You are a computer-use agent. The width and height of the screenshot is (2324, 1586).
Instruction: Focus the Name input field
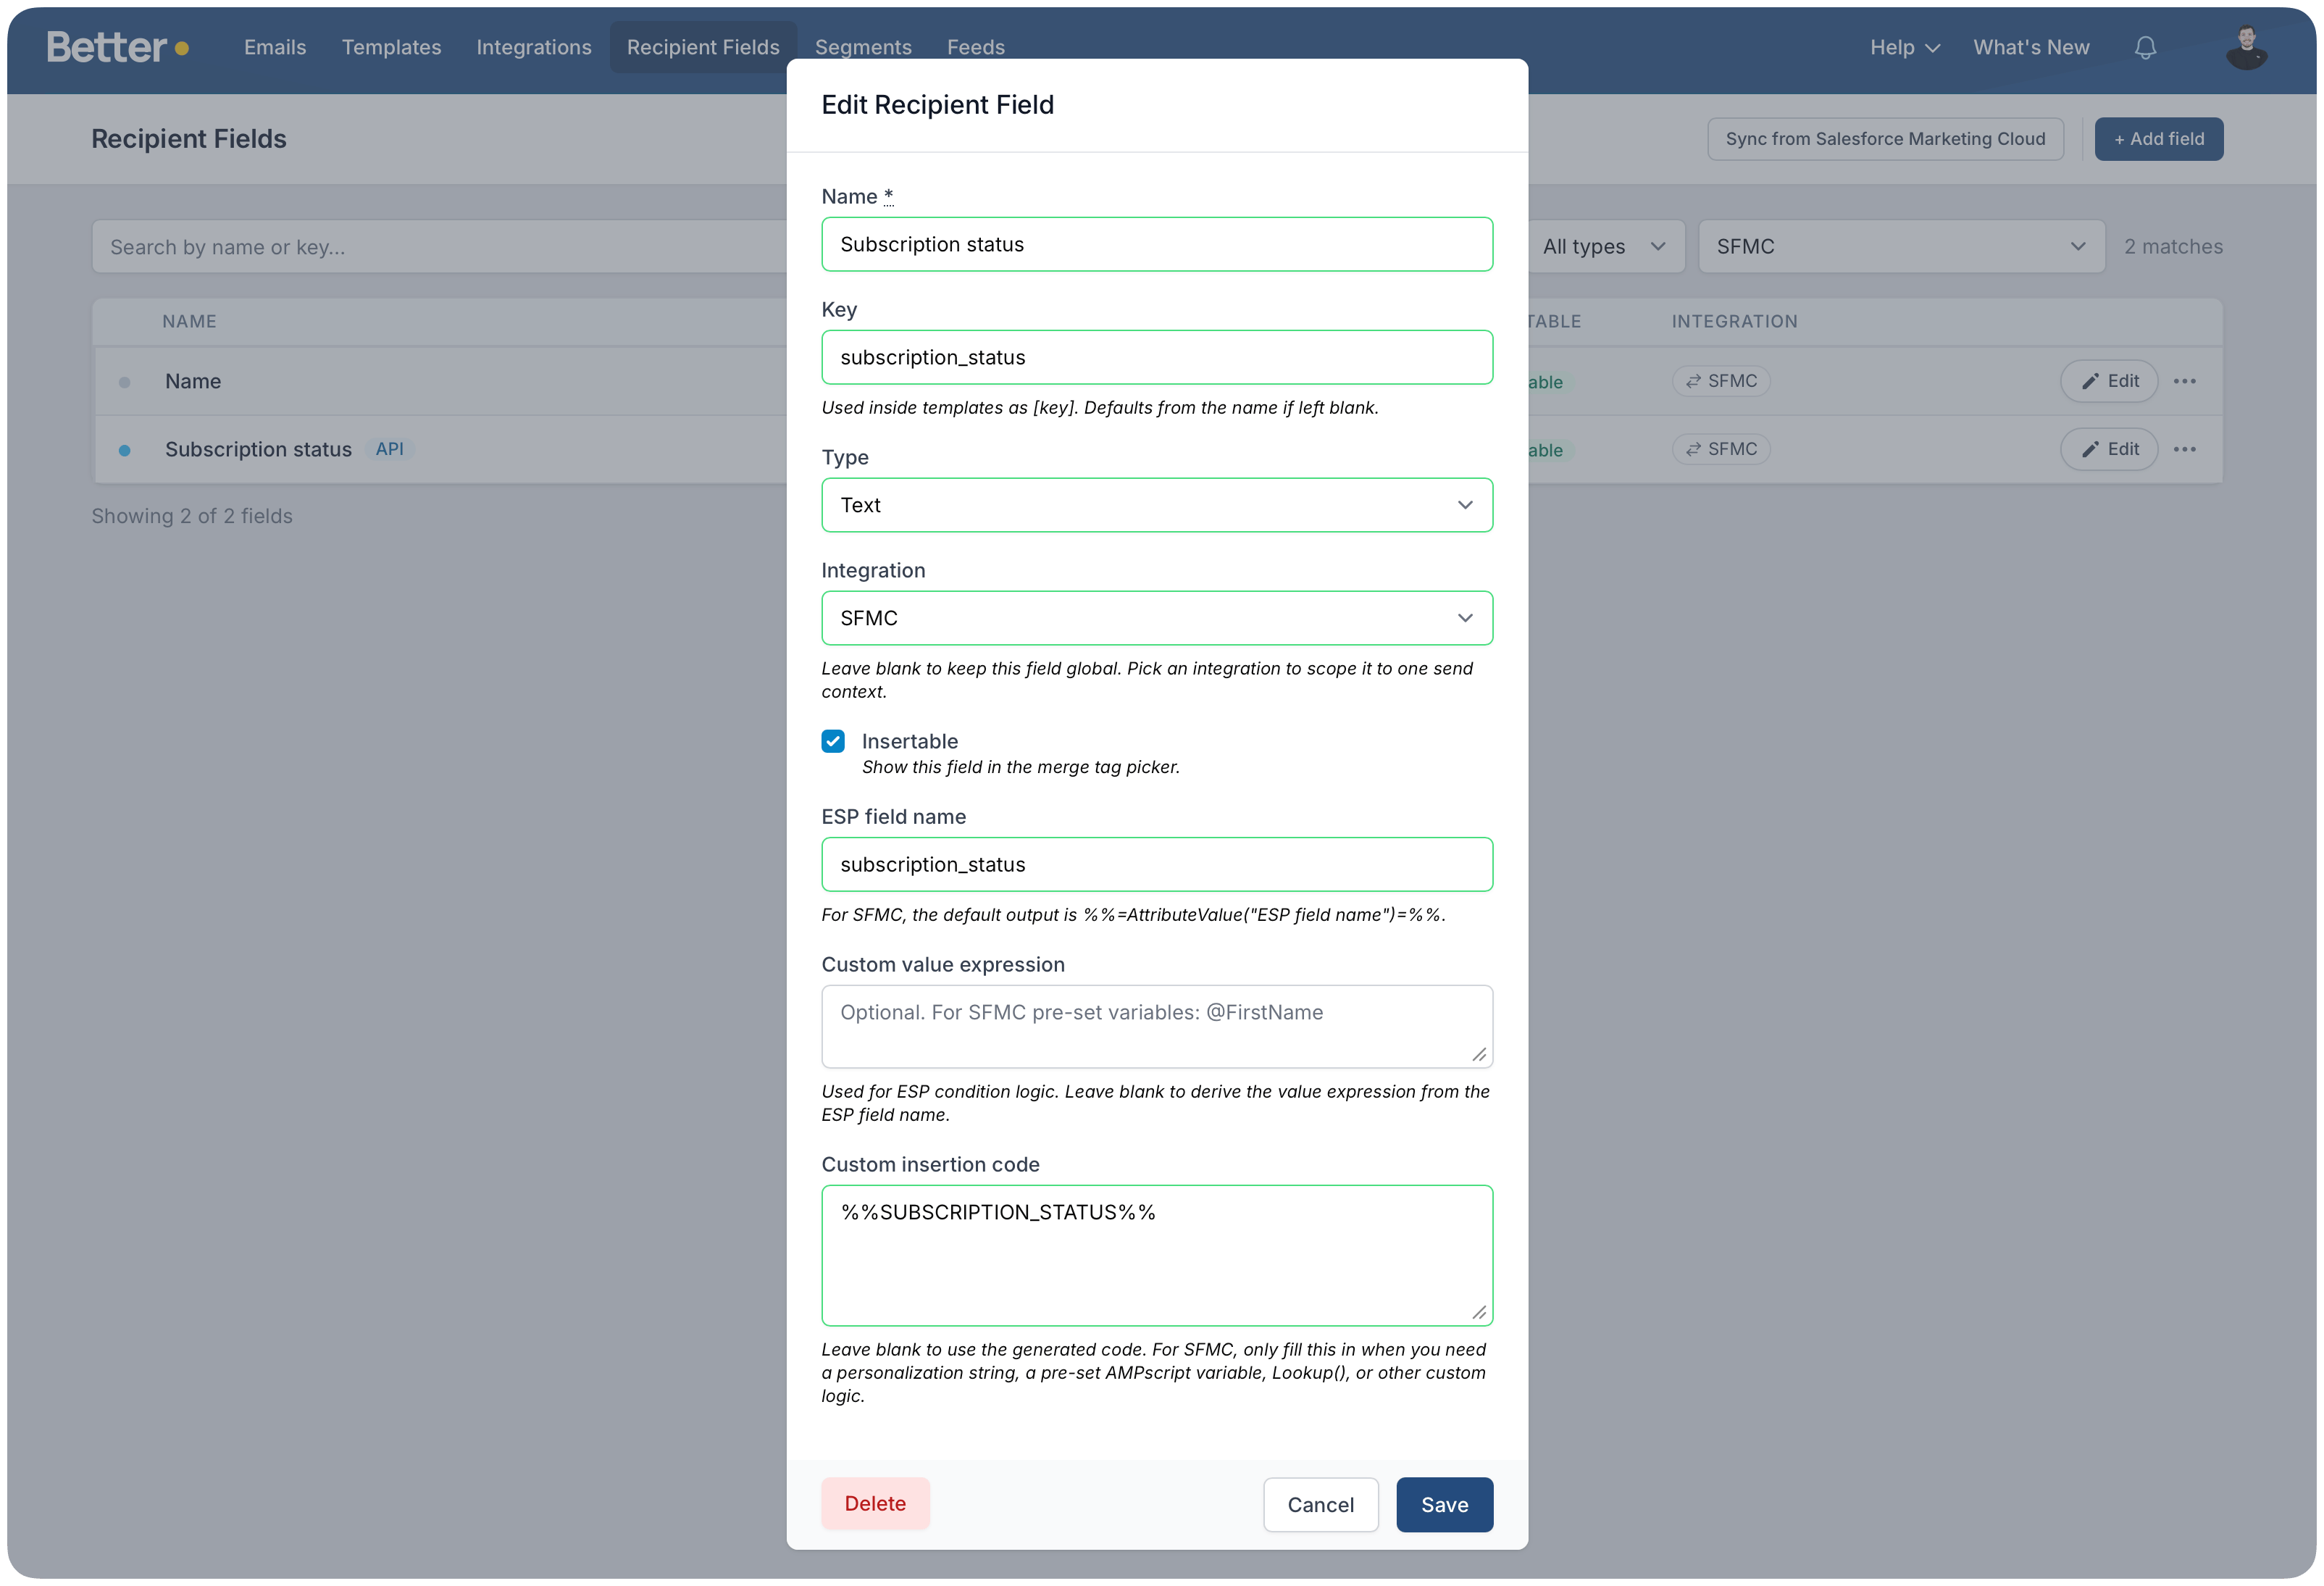(1157, 244)
